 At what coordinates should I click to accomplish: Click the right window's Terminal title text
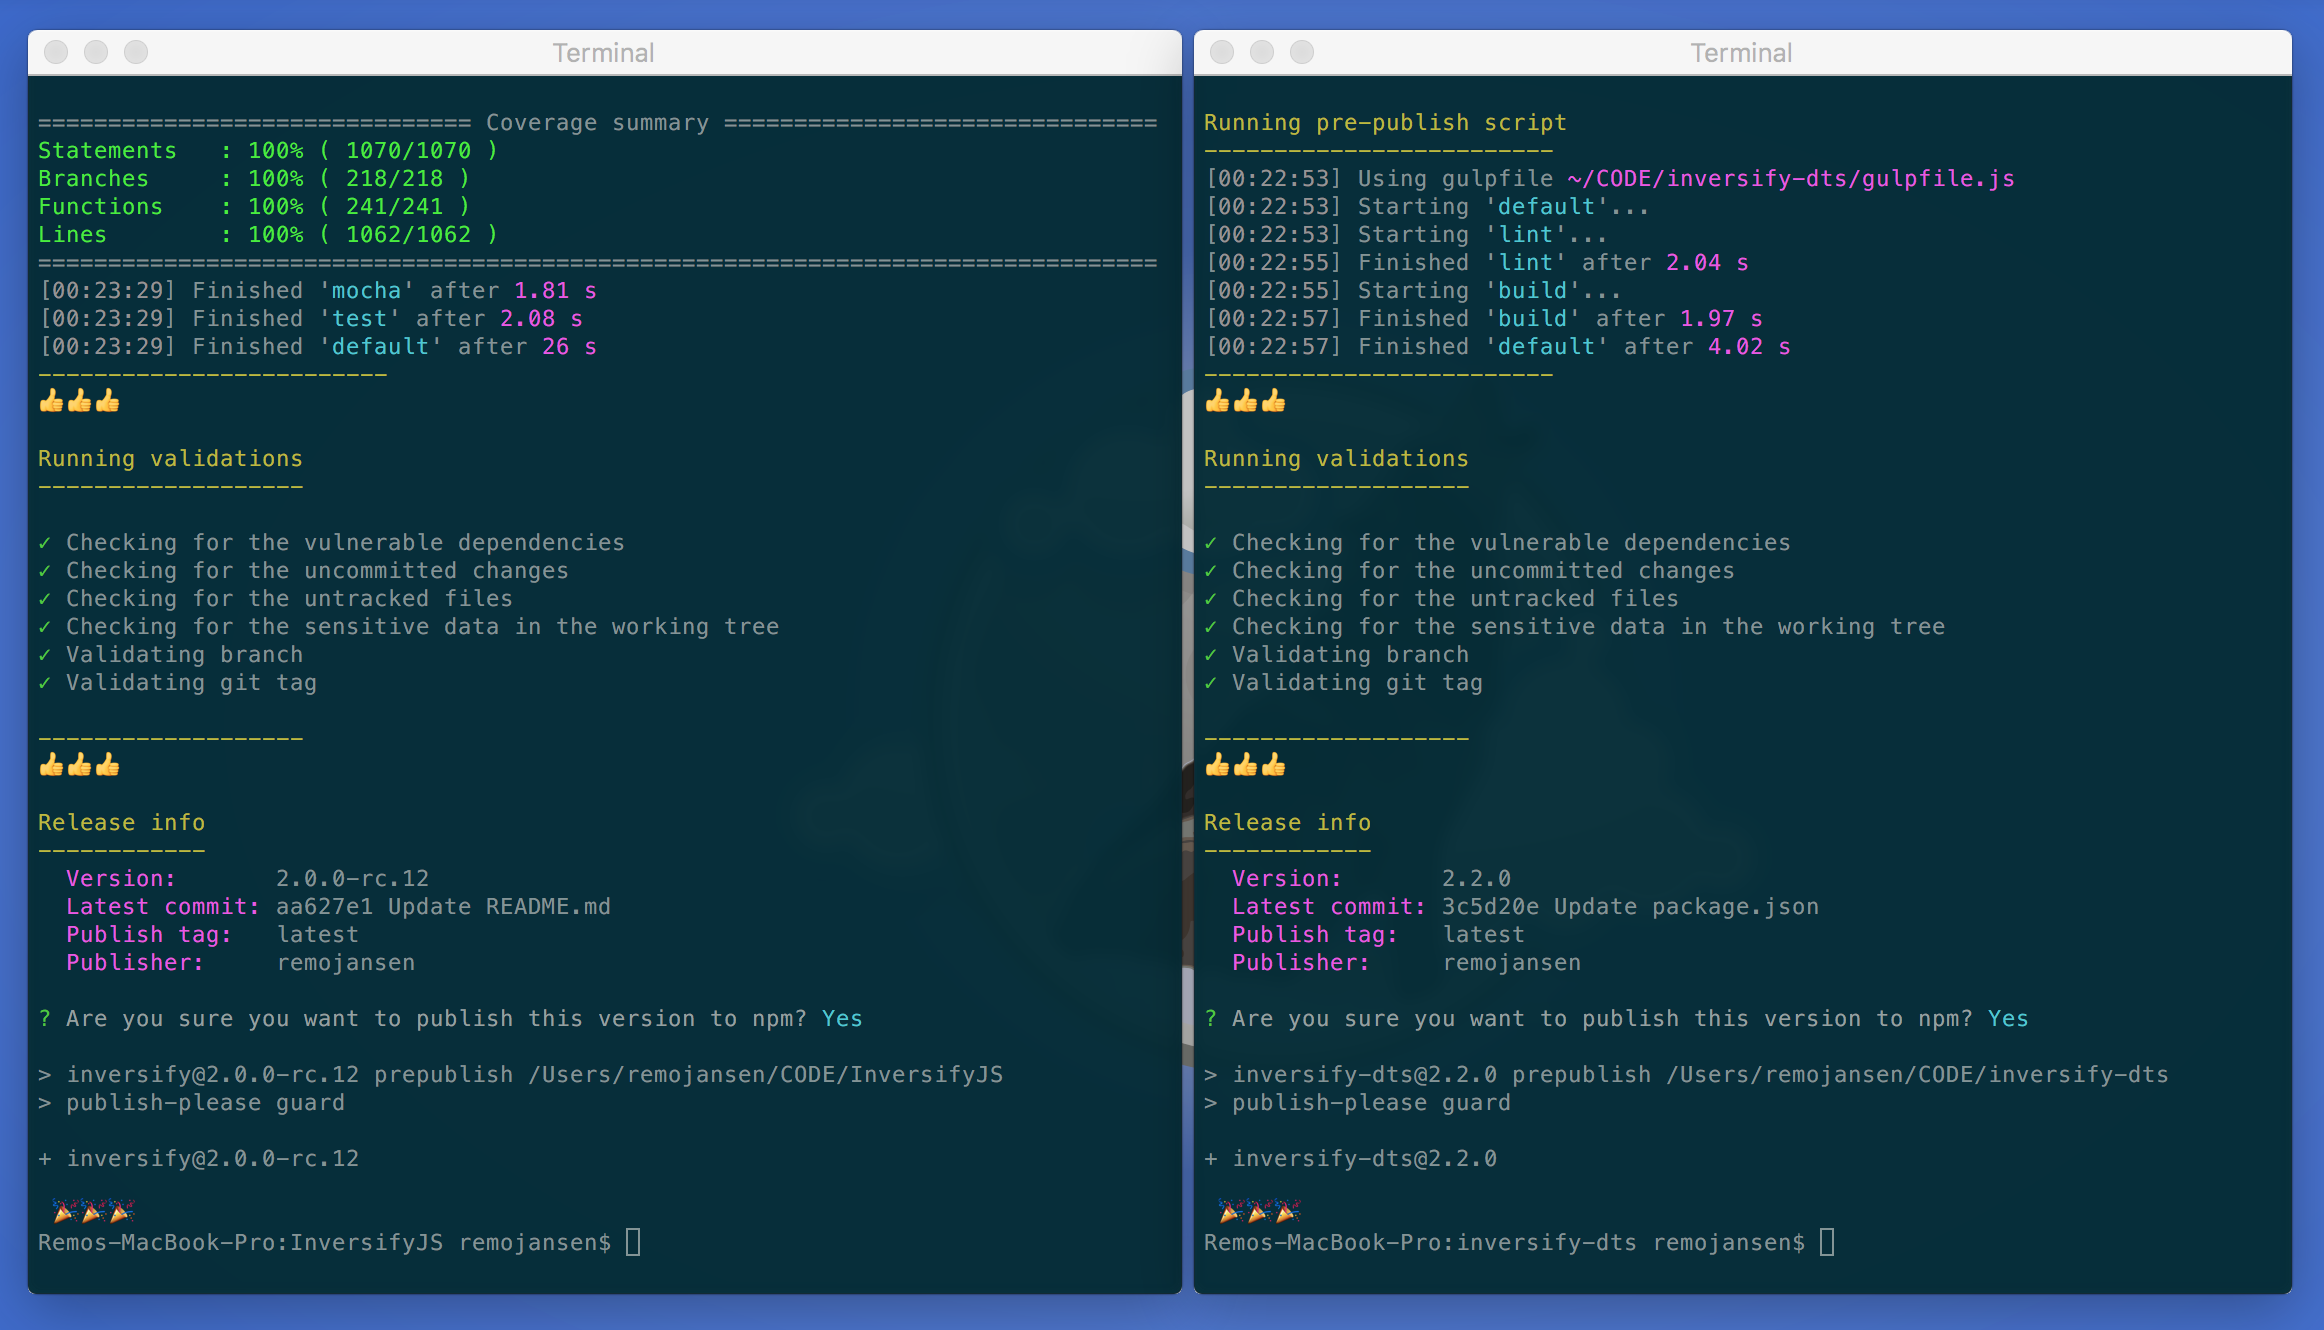point(1741,53)
